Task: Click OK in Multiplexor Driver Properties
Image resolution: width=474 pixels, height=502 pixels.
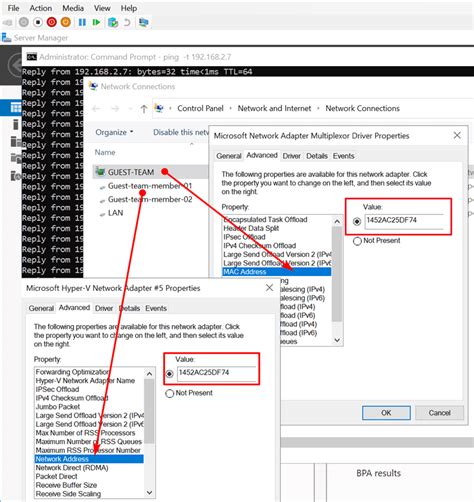Action: click(386, 413)
